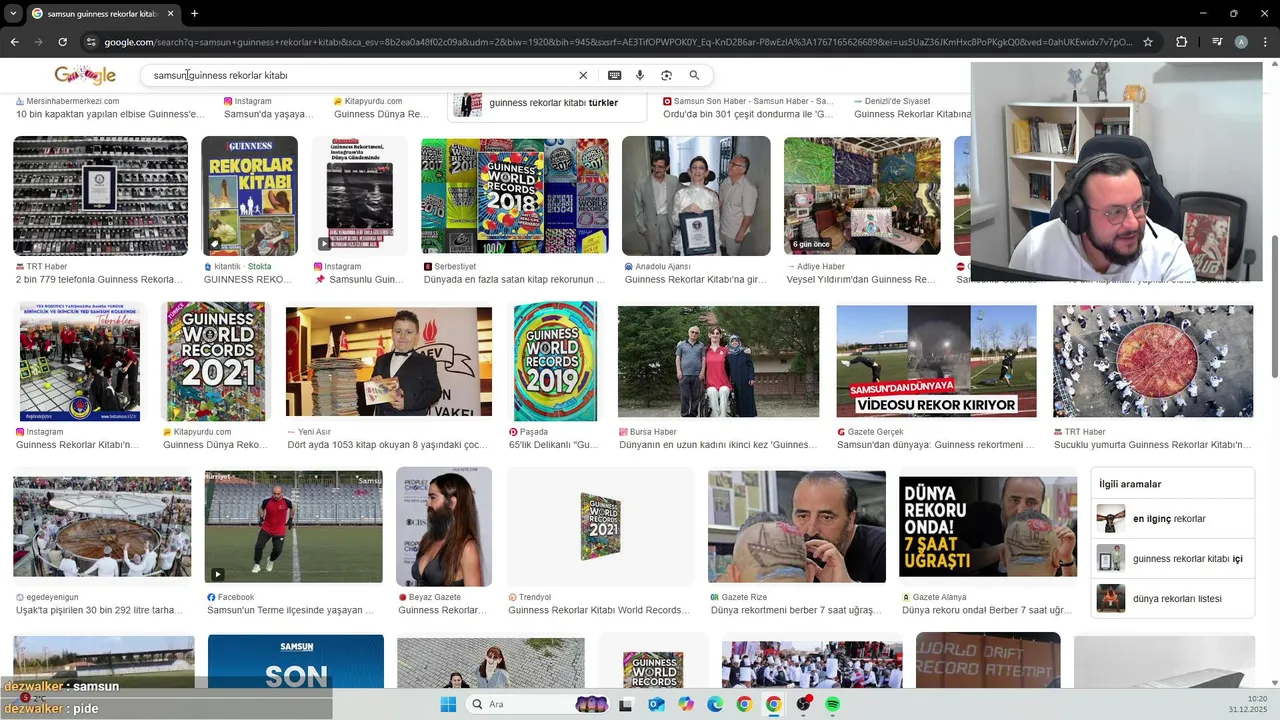Click the Kitapyurdu.com Guinness Dünya Re... caption

(x=381, y=114)
